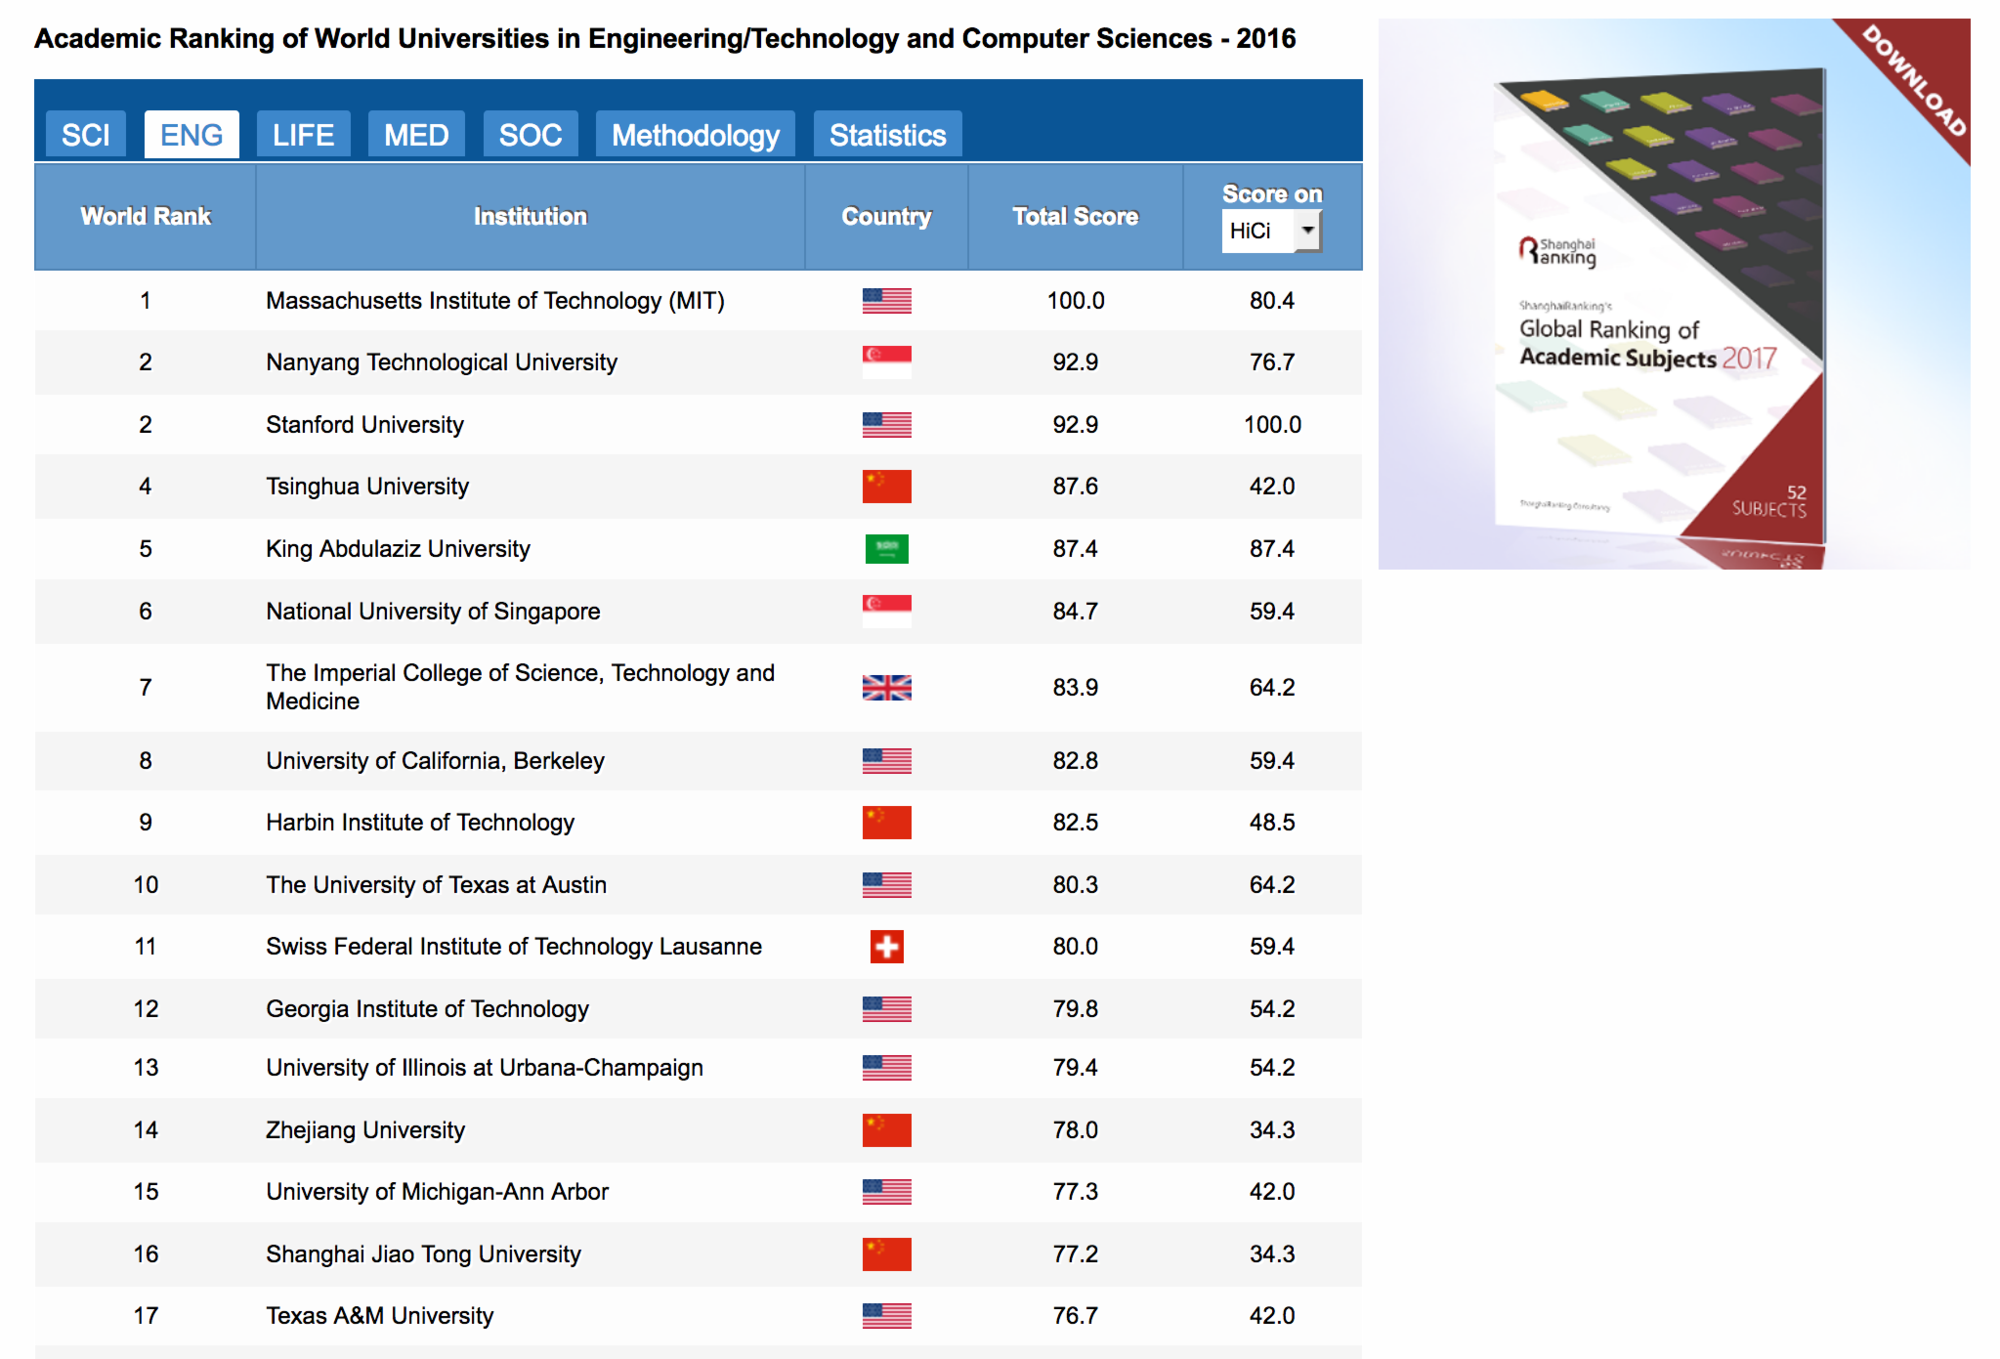Image resolution: width=2000 pixels, height=1359 pixels.
Task: Switch to the SOC tab
Action: [530, 135]
